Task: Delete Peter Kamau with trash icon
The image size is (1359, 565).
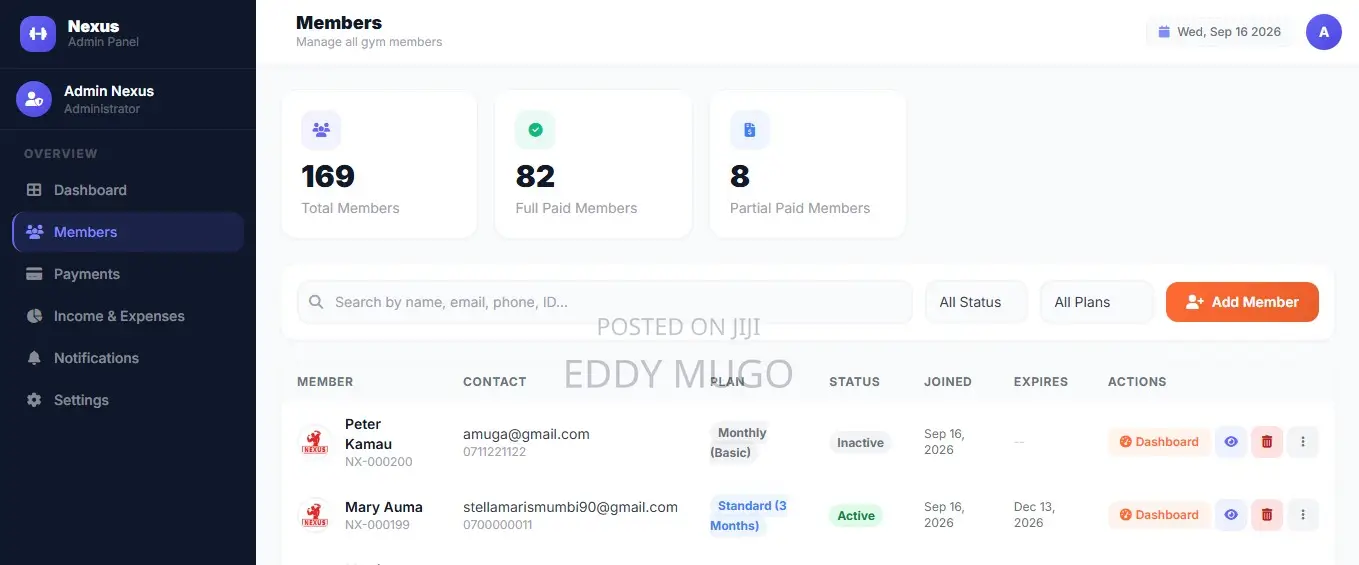Action: click(x=1267, y=442)
